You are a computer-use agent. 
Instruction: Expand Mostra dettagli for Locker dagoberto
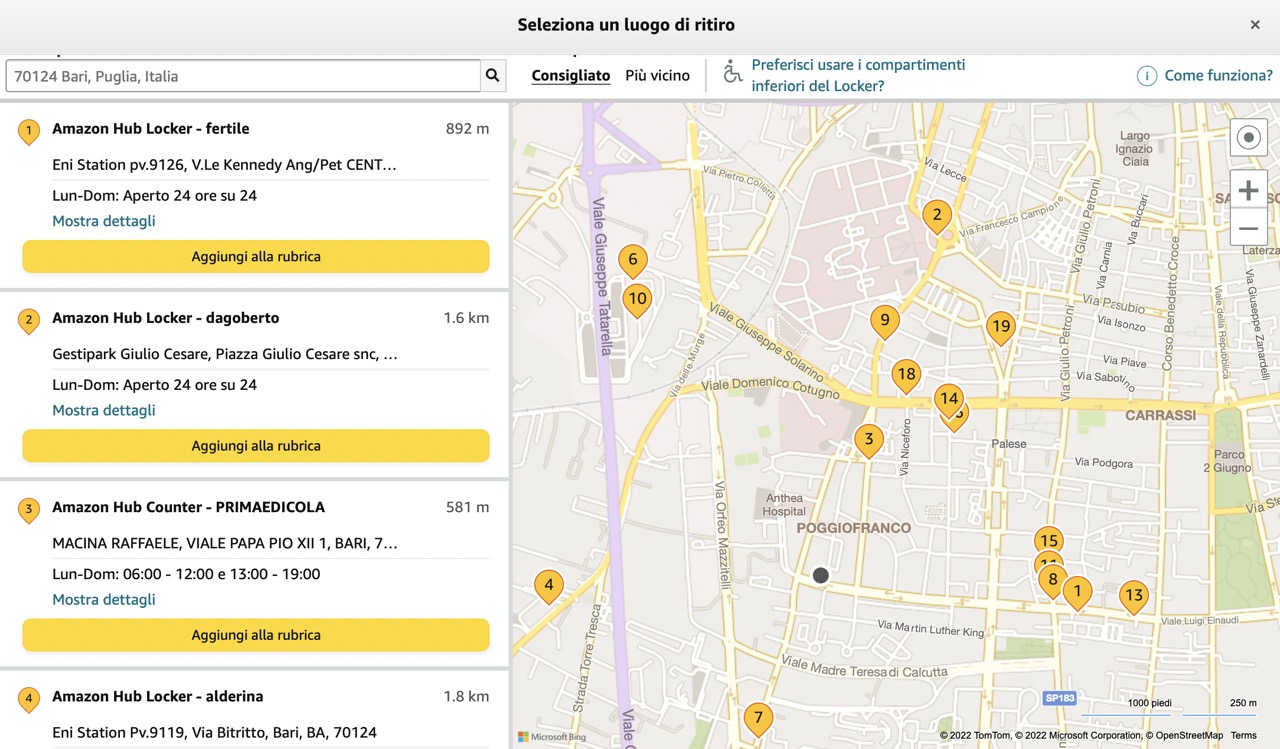pos(103,410)
